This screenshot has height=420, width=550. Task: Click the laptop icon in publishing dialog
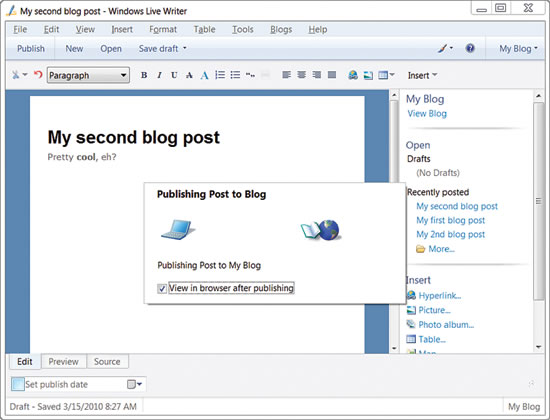(x=177, y=230)
